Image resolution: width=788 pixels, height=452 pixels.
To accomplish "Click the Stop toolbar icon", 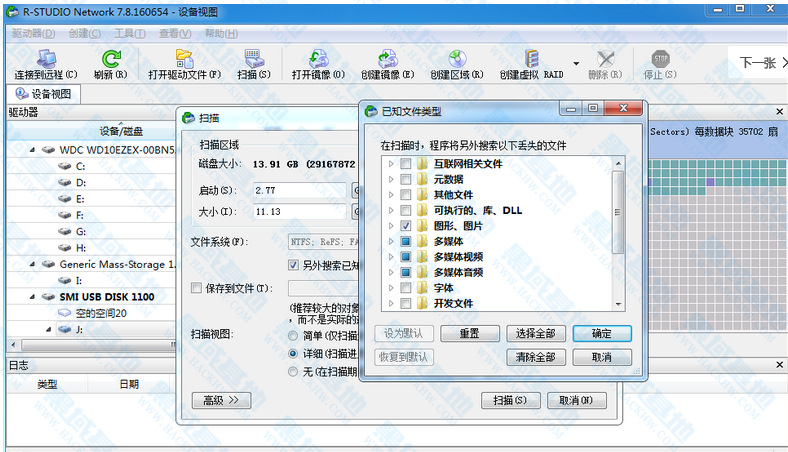I will point(660,59).
